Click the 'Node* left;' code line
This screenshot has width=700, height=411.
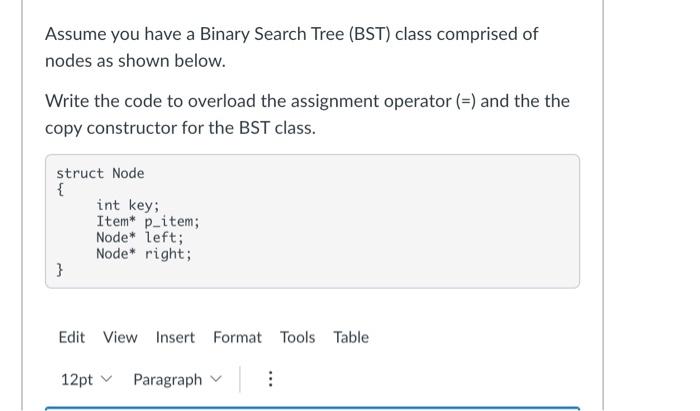point(140,237)
